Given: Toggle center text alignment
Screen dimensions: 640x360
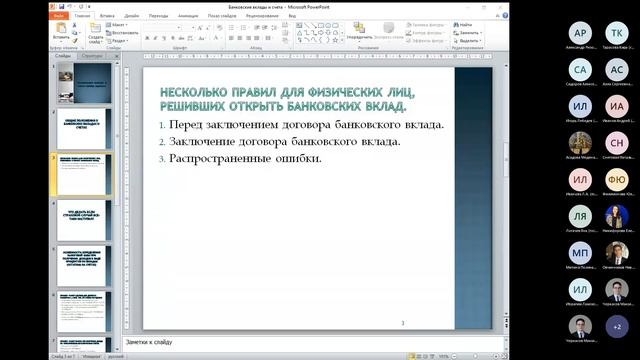Looking at the screenshot, I should 240,38.
